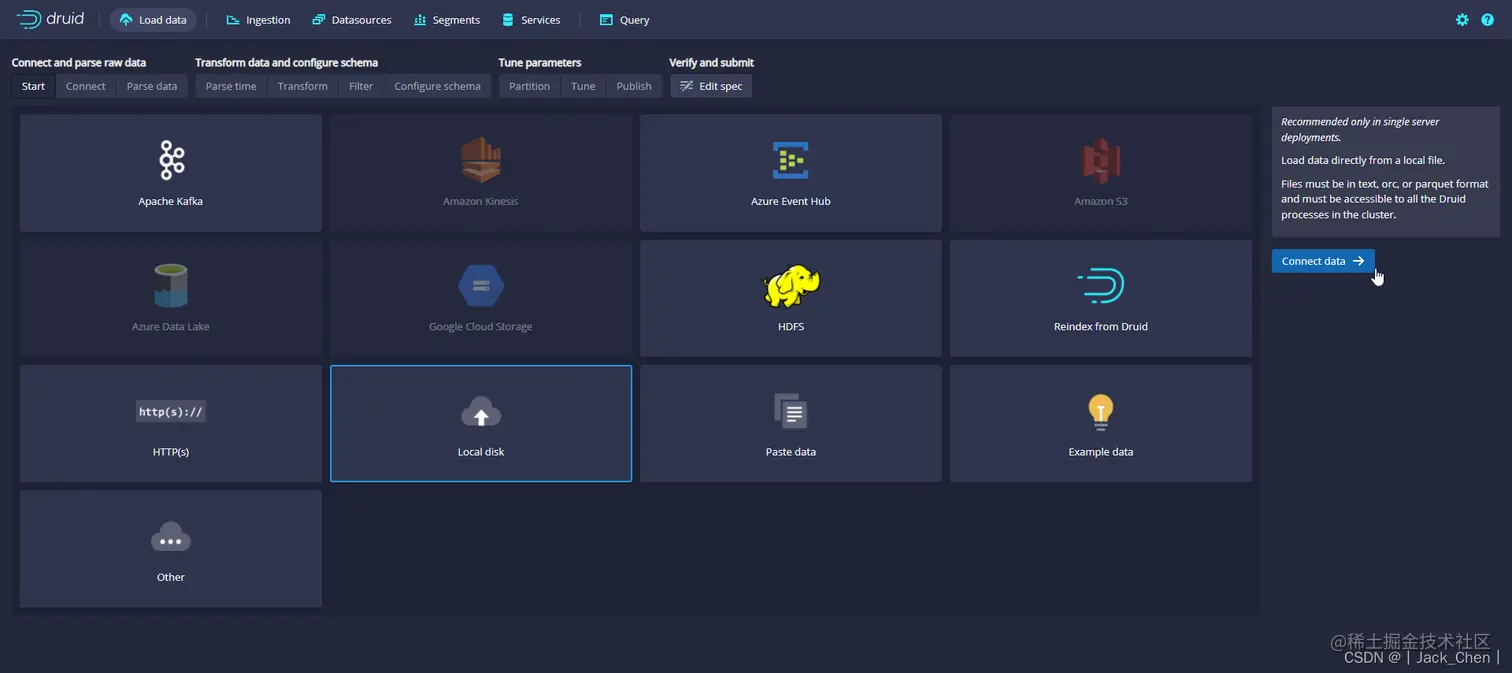The image size is (1512, 673).
Task: Click the Azure Event Hub card label
Action: (791, 201)
